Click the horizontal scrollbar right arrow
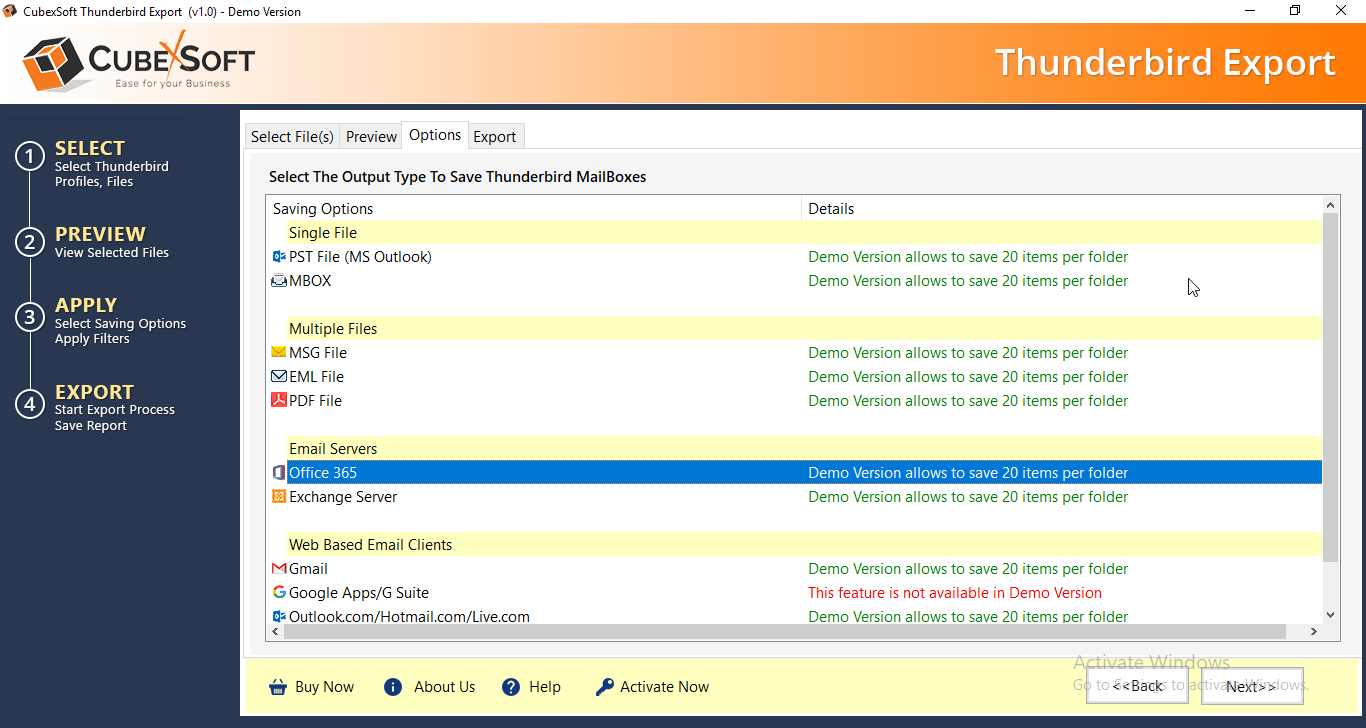Image resolution: width=1366 pixels, height=728 pixels. [1314, 632]
